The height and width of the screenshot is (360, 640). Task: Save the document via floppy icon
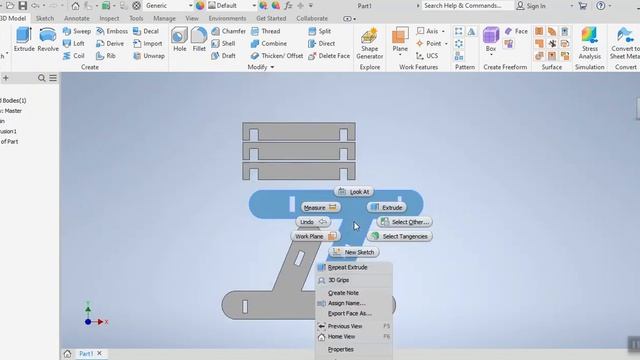[23, 6]
